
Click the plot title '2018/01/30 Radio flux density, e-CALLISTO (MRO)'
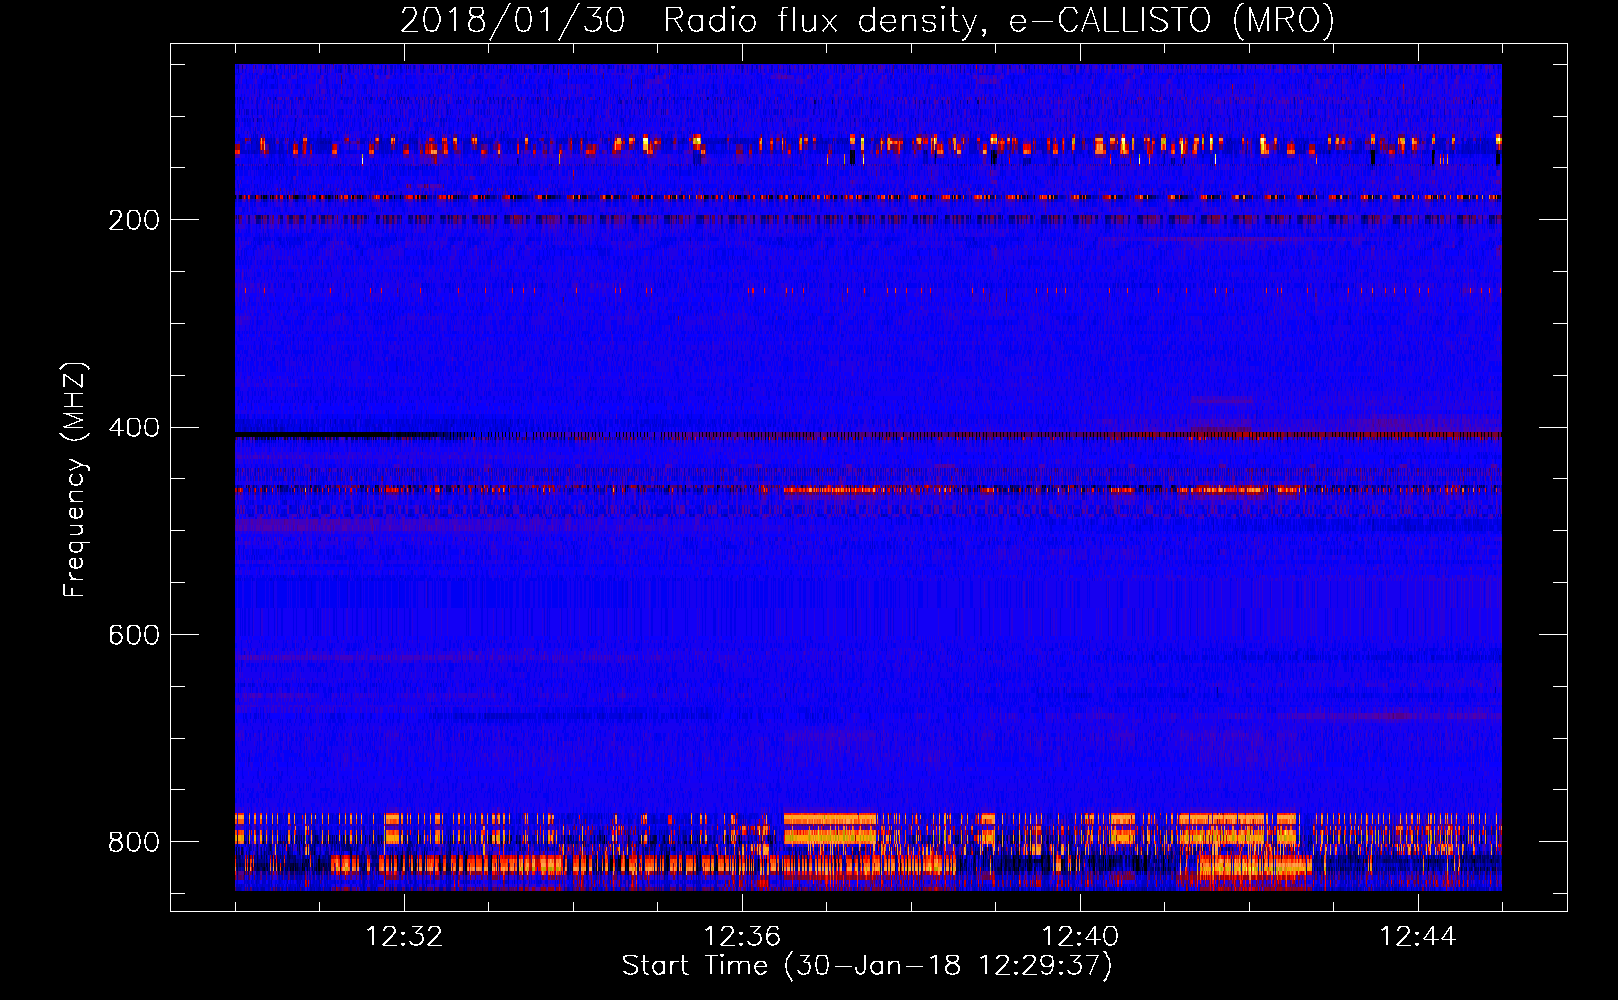867,20
